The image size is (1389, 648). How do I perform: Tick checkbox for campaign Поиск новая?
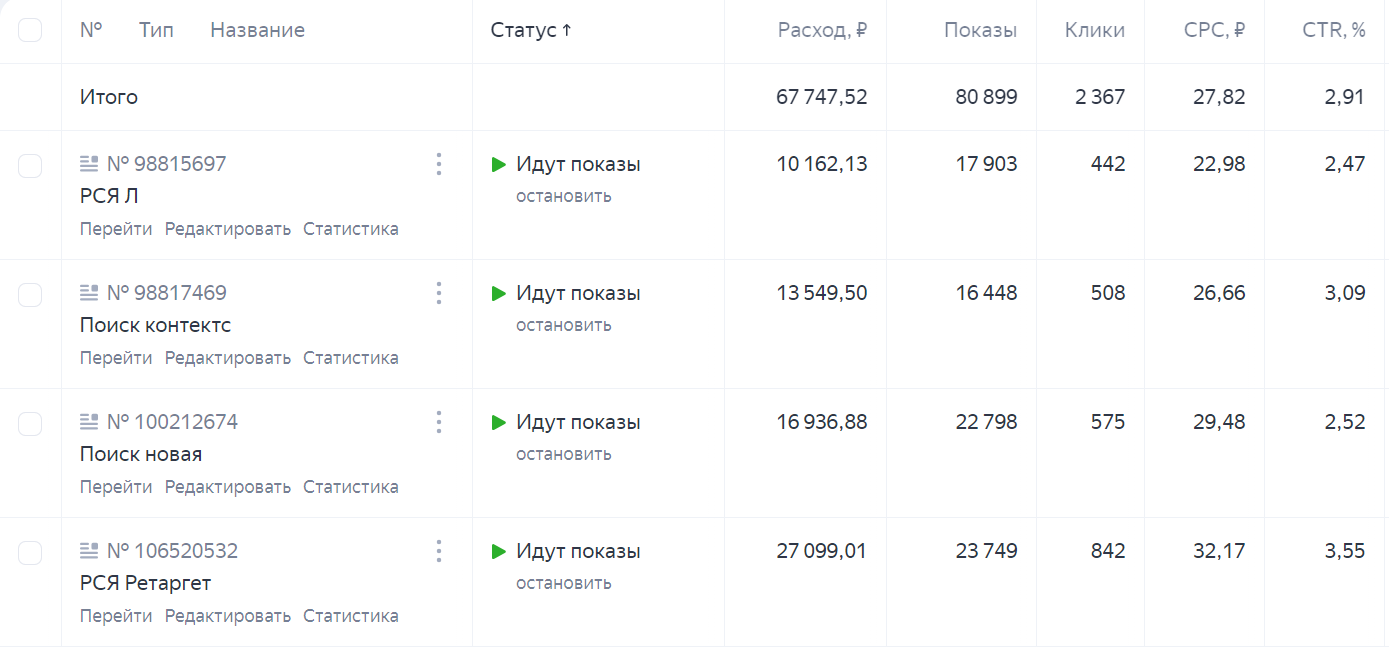pos(30,424)
